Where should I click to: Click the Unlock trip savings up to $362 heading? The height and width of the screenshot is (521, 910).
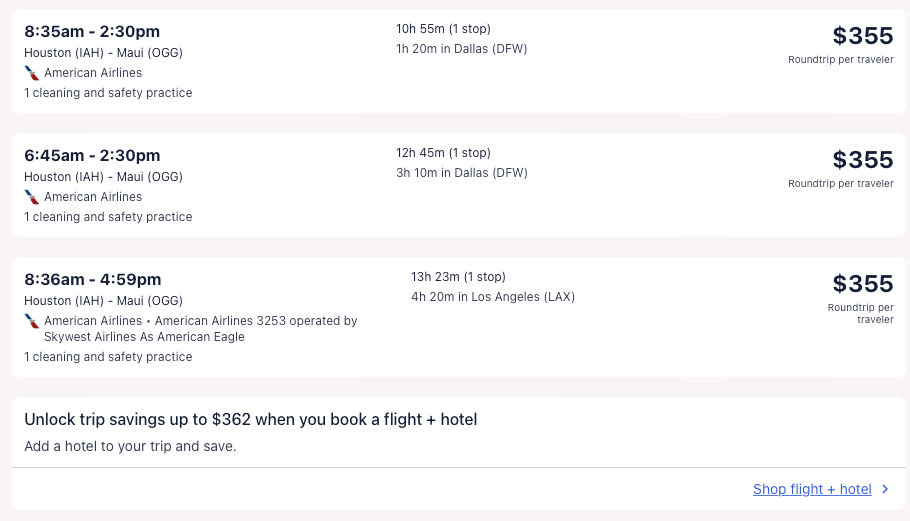[250, 420]
